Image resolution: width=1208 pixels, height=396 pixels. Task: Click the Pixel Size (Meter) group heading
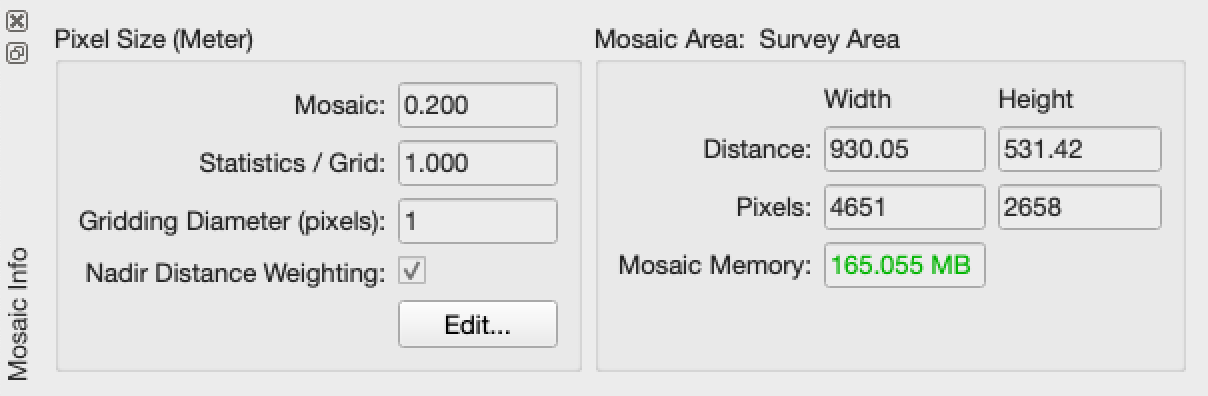[154, 40]
